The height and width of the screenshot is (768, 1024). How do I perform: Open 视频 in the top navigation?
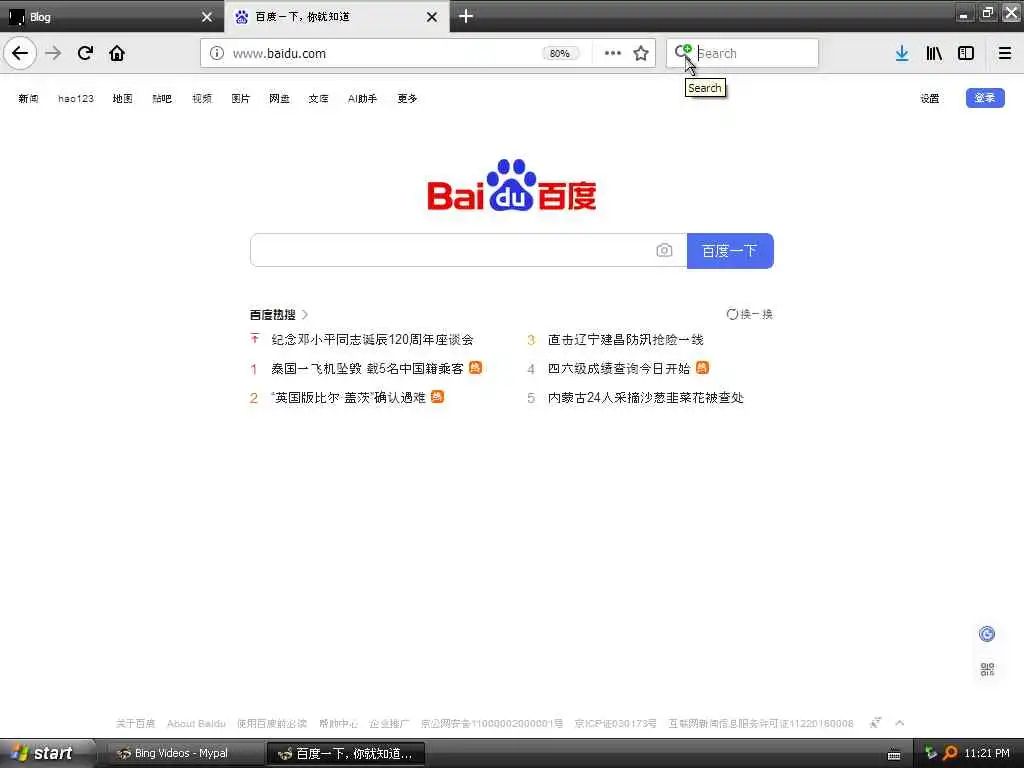[202, 99]
